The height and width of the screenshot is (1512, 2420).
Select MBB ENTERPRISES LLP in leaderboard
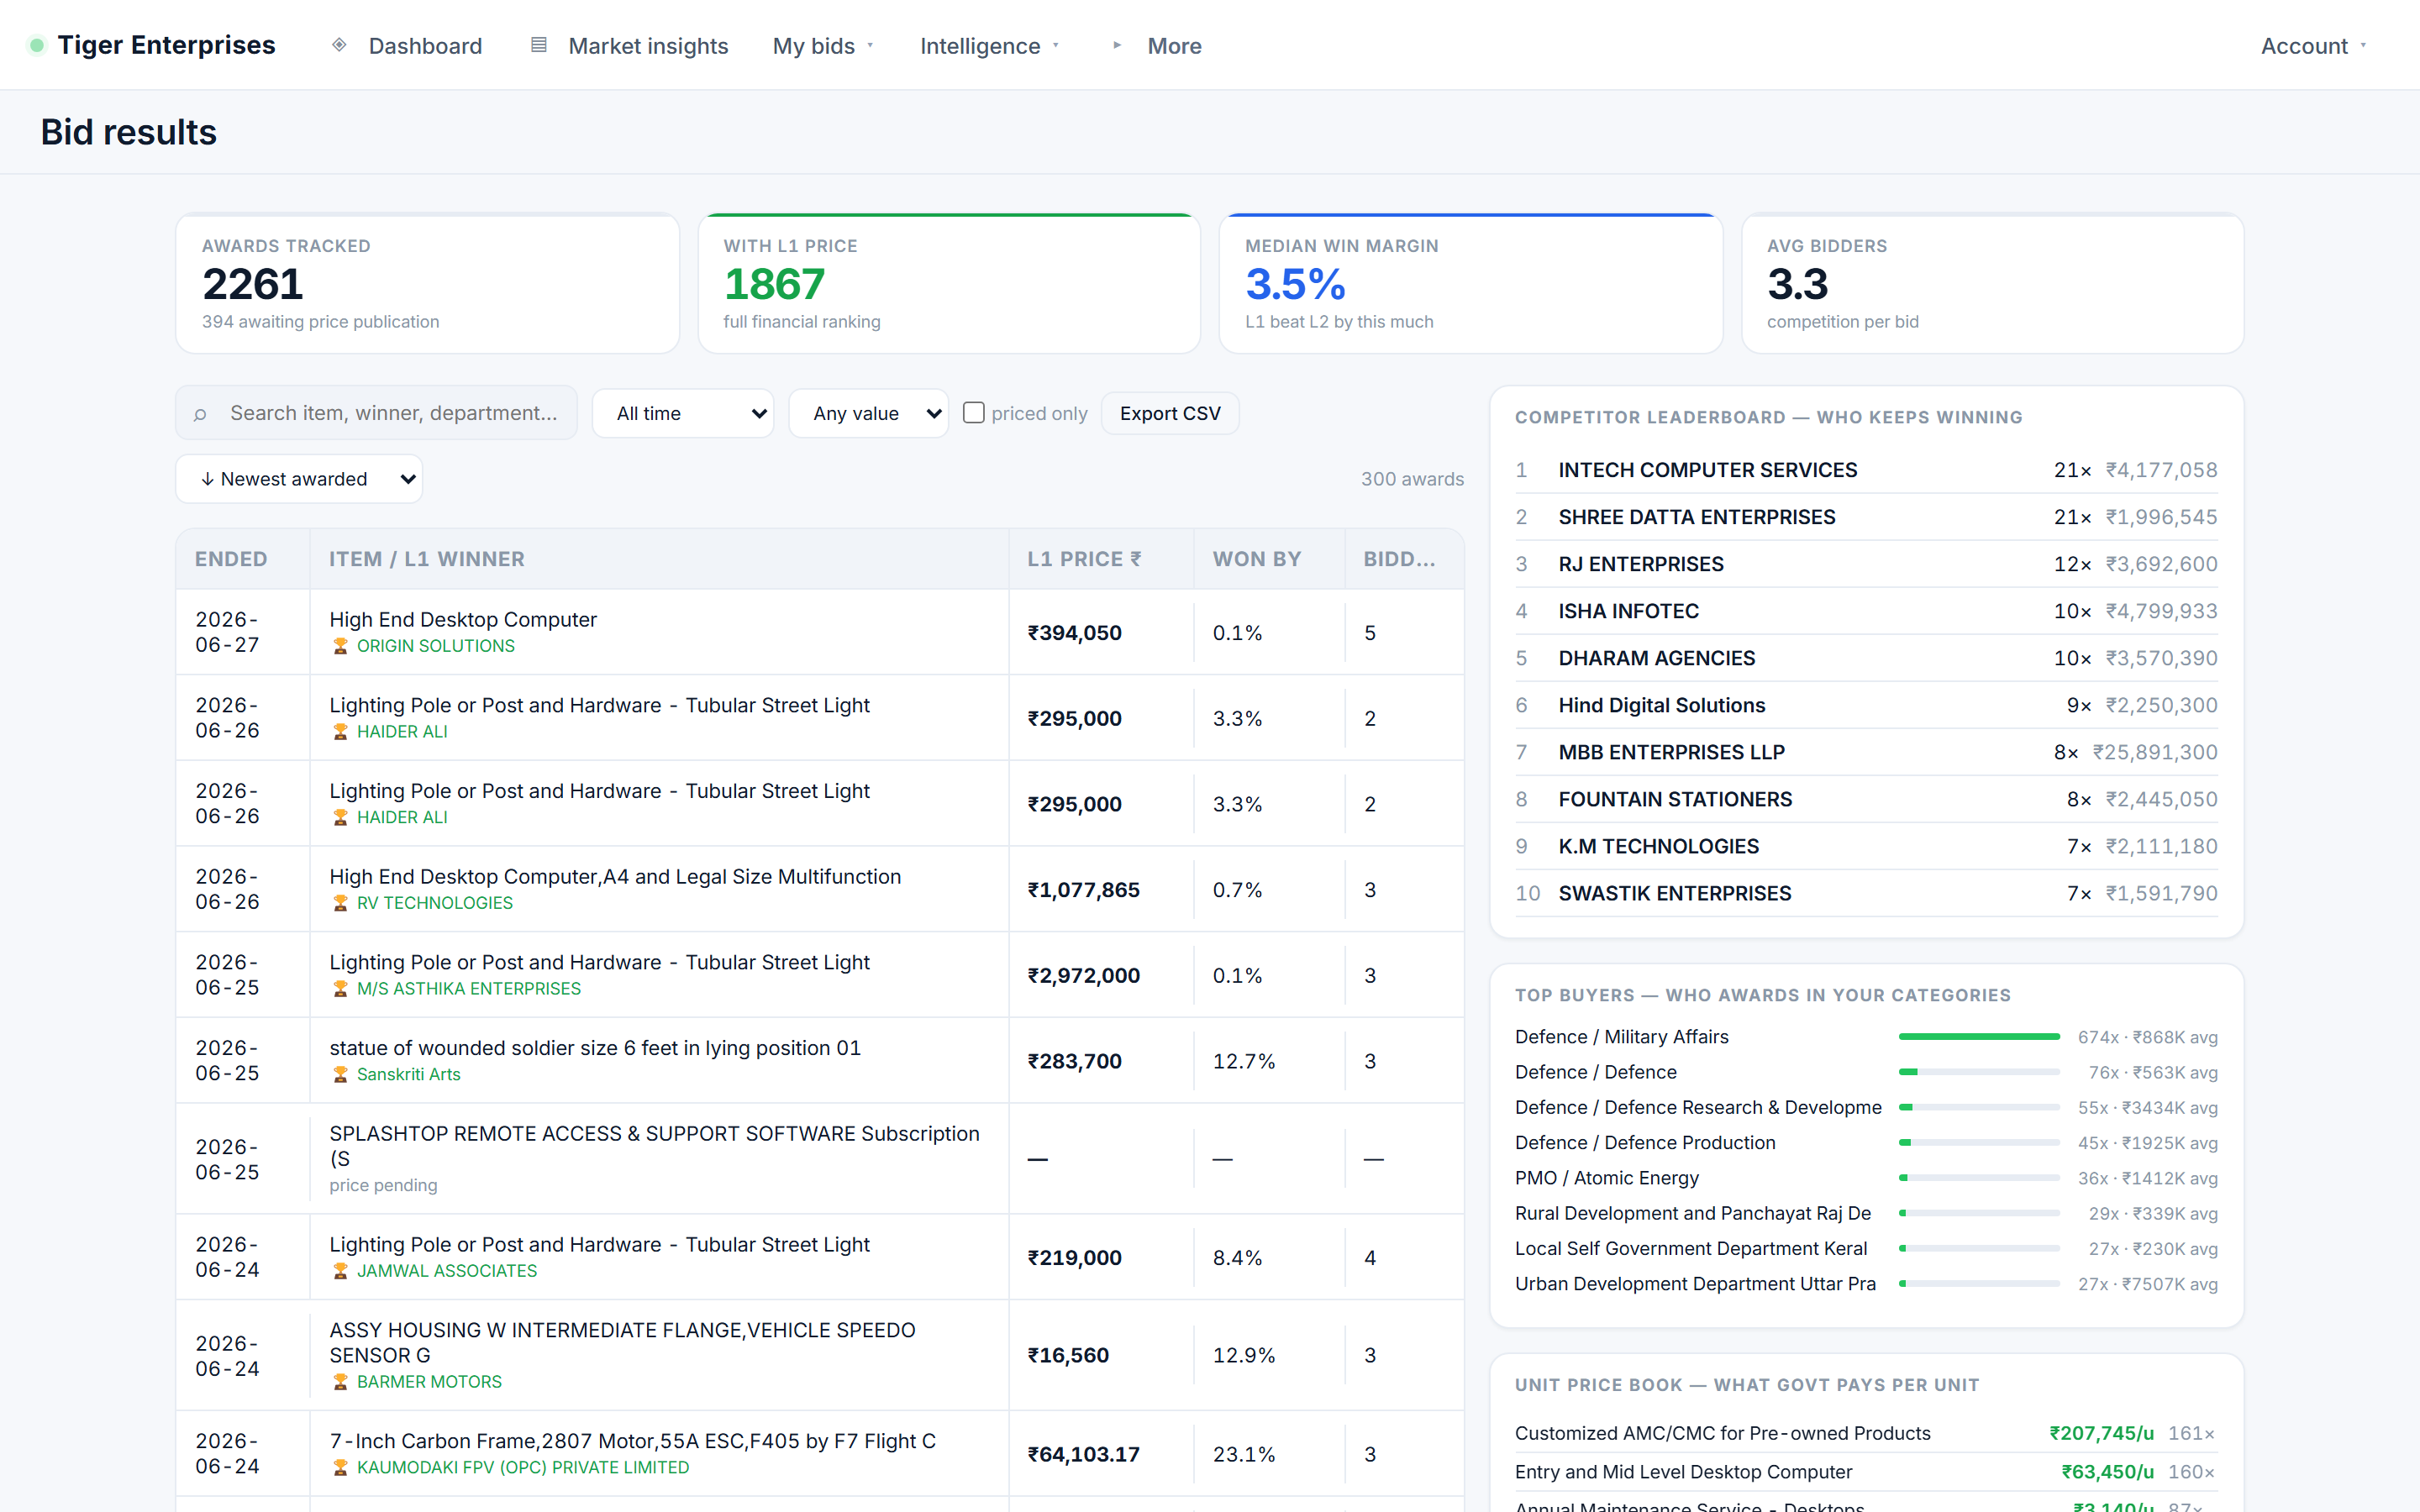(x=1866, y=752)
